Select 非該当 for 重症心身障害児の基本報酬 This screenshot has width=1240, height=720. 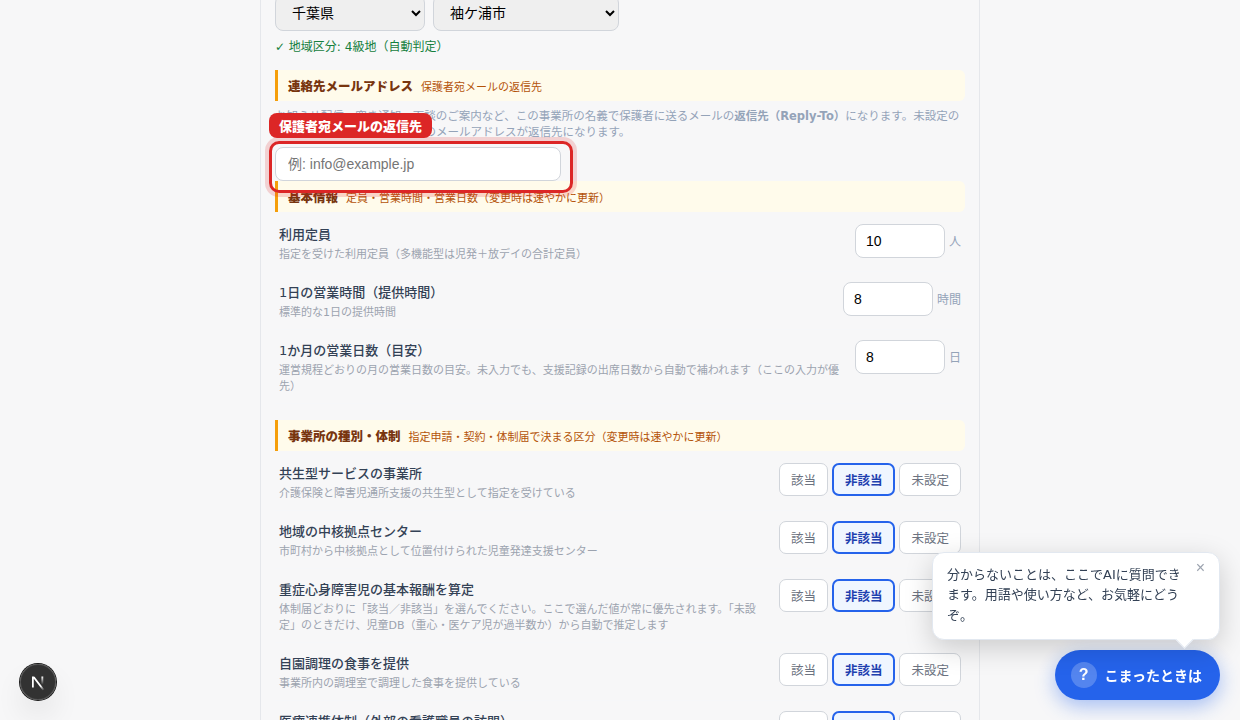[x=863, y=596]
